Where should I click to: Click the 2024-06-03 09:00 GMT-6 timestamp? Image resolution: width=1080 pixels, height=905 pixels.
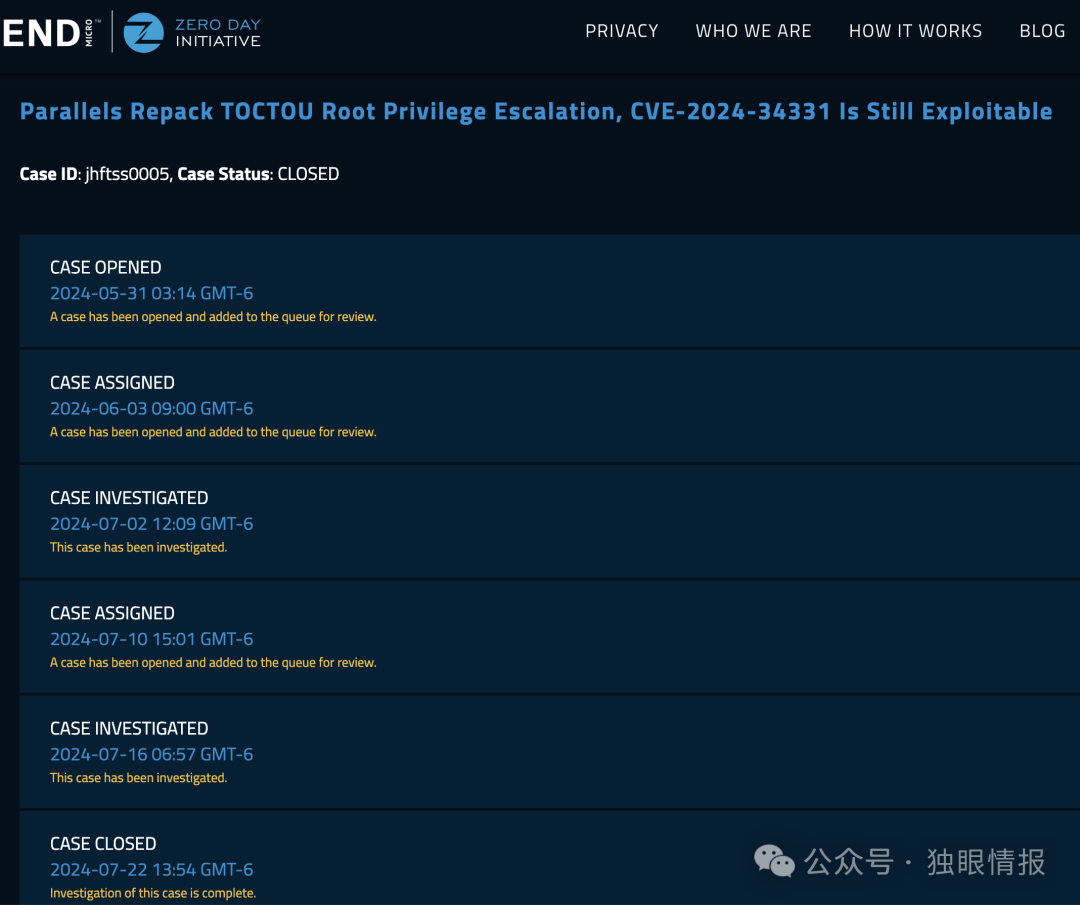152,408
